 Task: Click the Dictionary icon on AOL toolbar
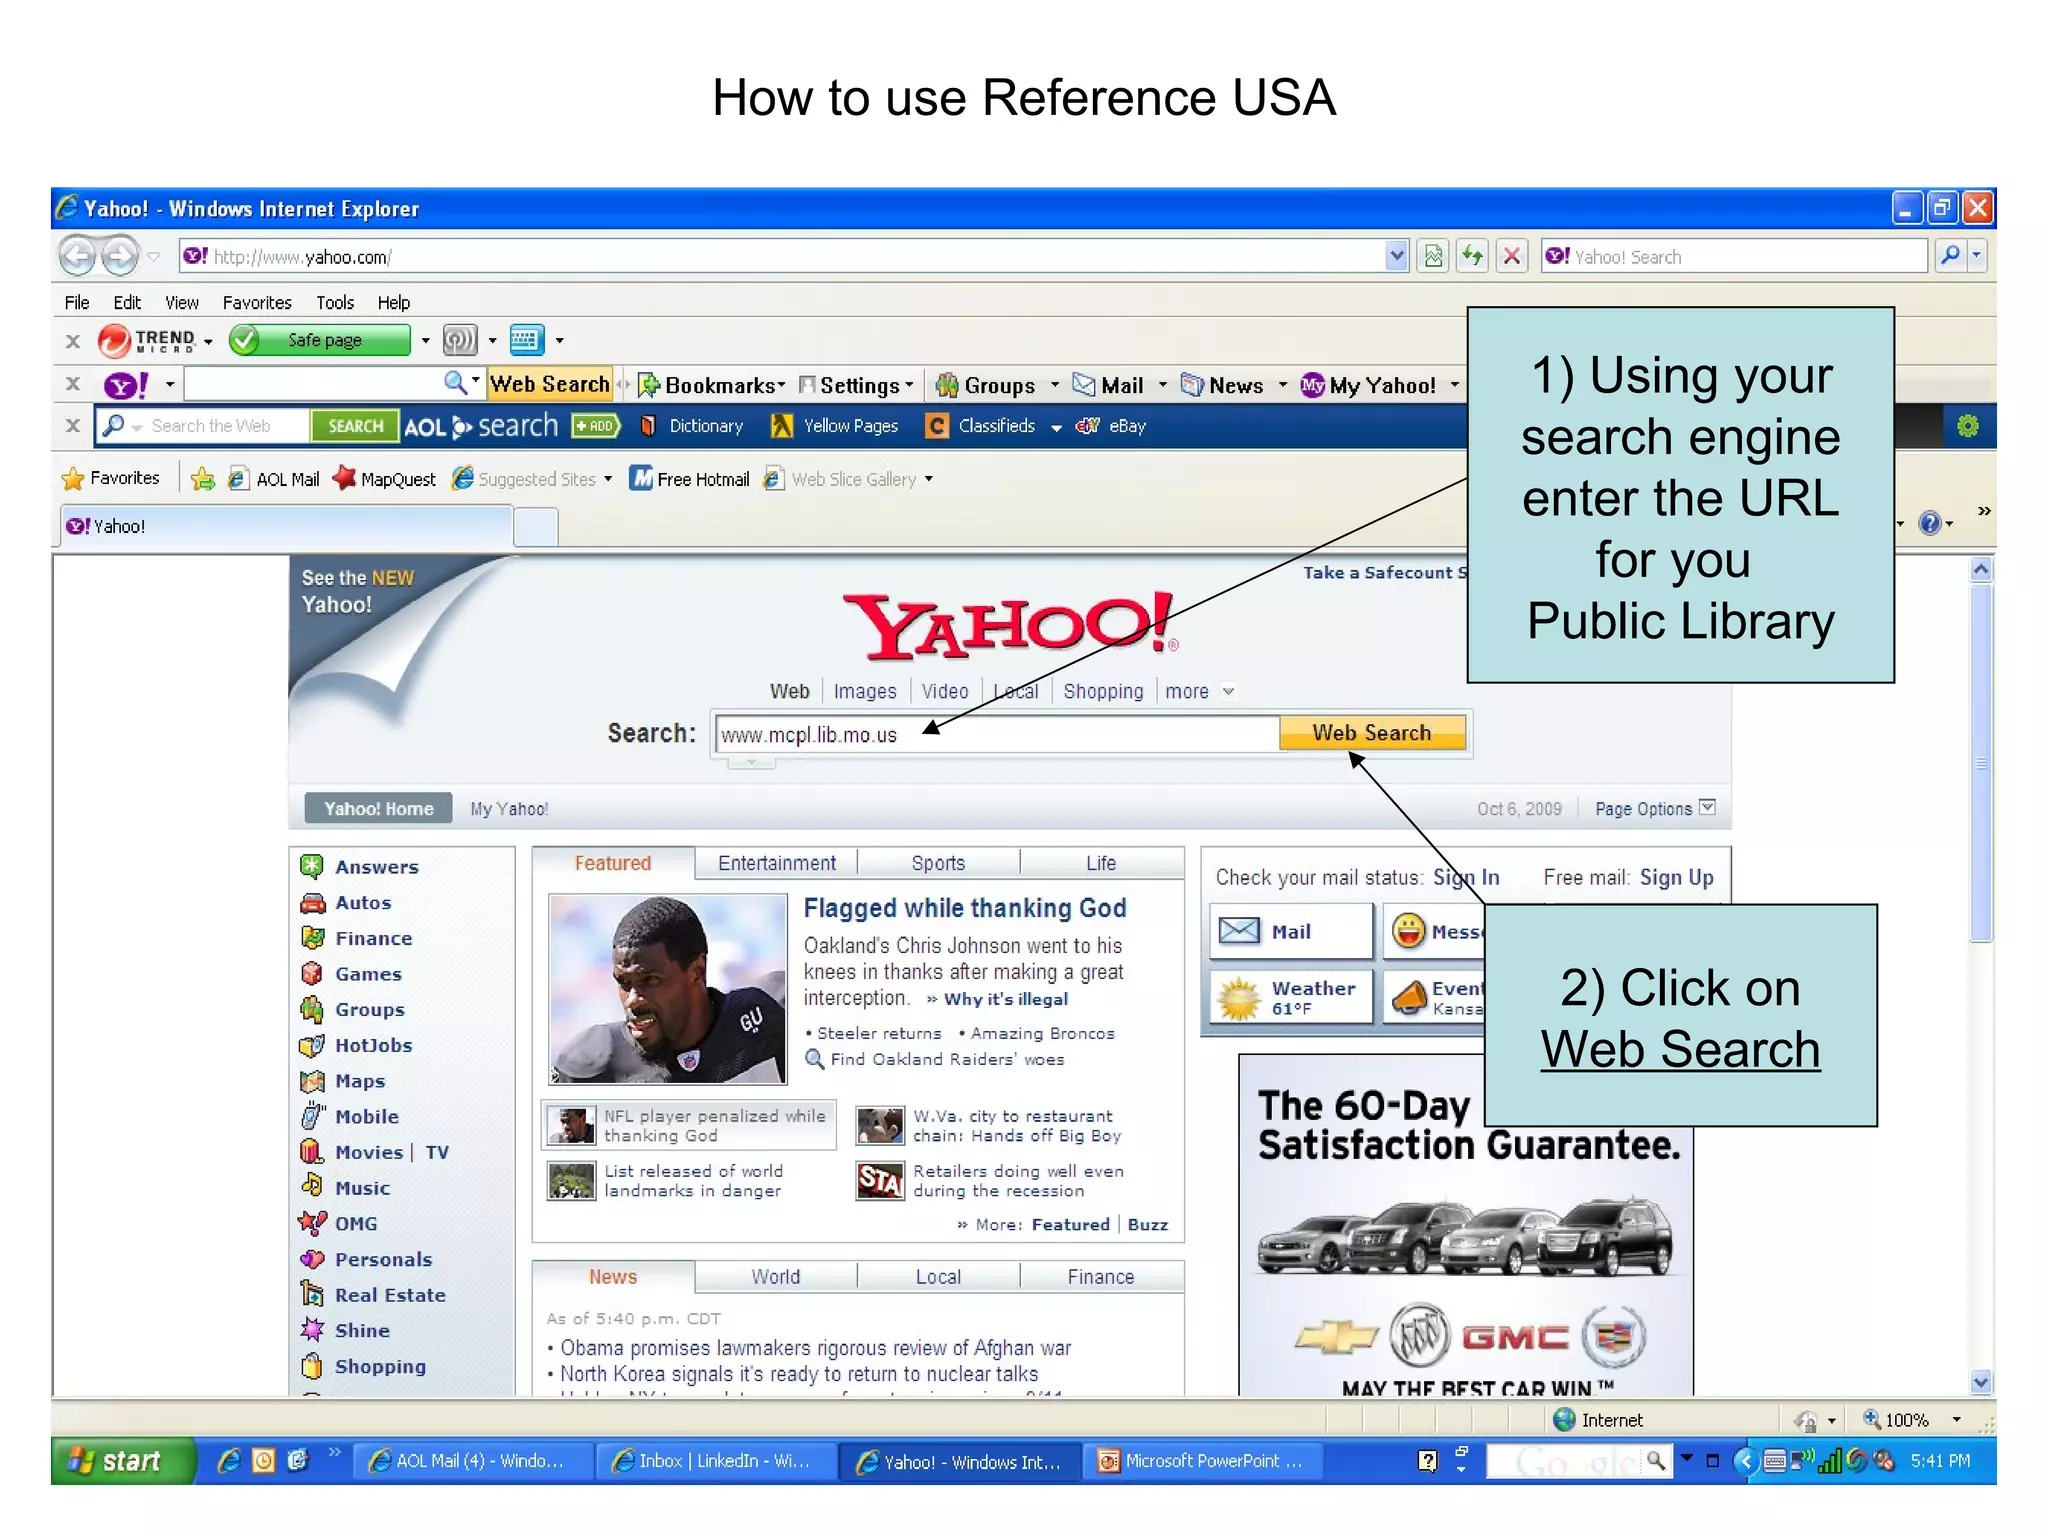648,426
